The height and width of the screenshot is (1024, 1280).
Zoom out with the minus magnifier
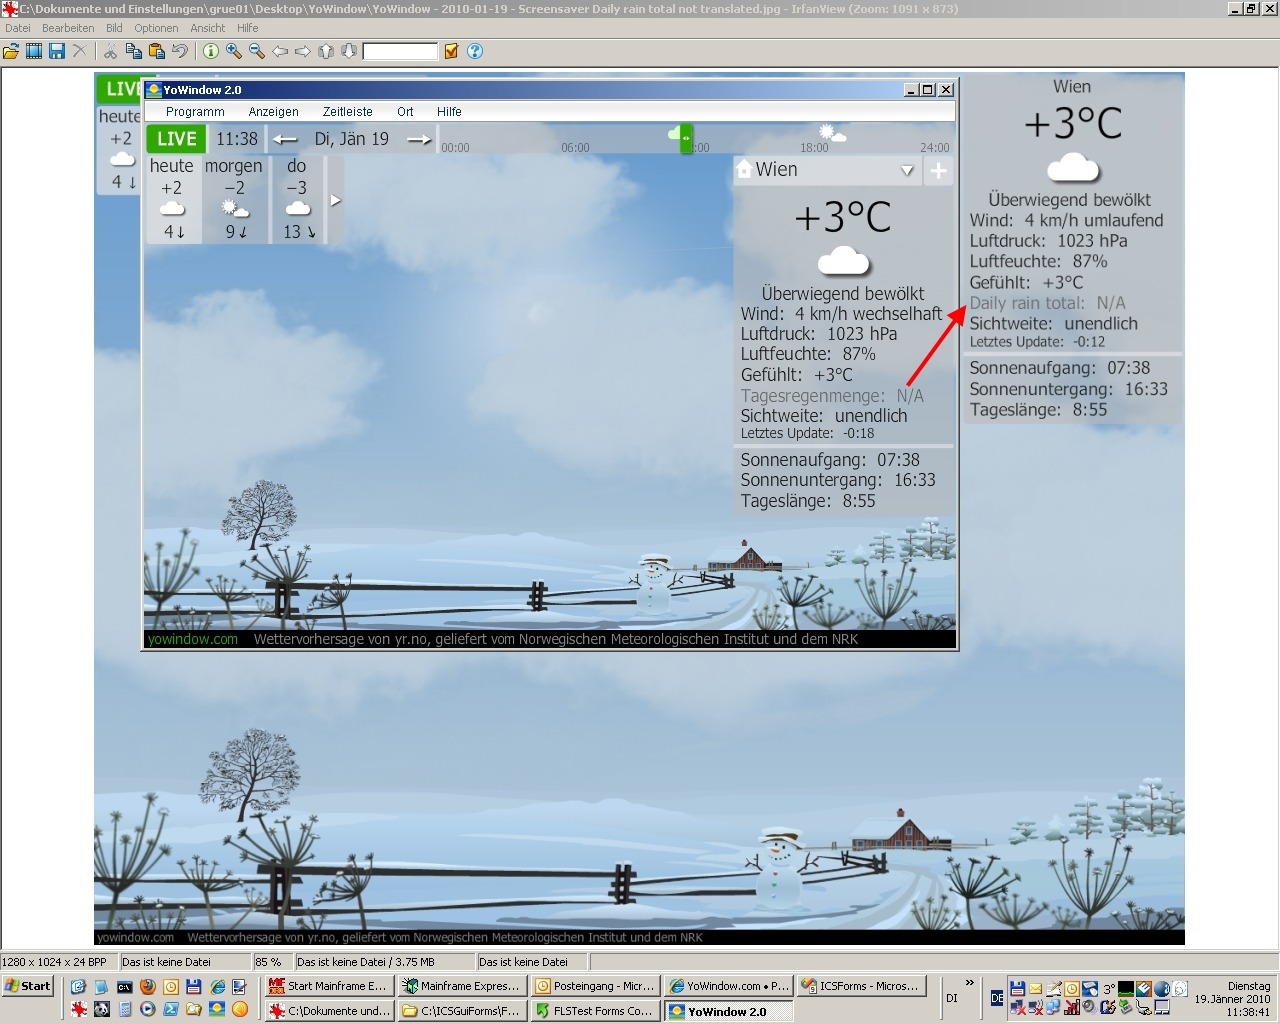click(x=257, y=51)
